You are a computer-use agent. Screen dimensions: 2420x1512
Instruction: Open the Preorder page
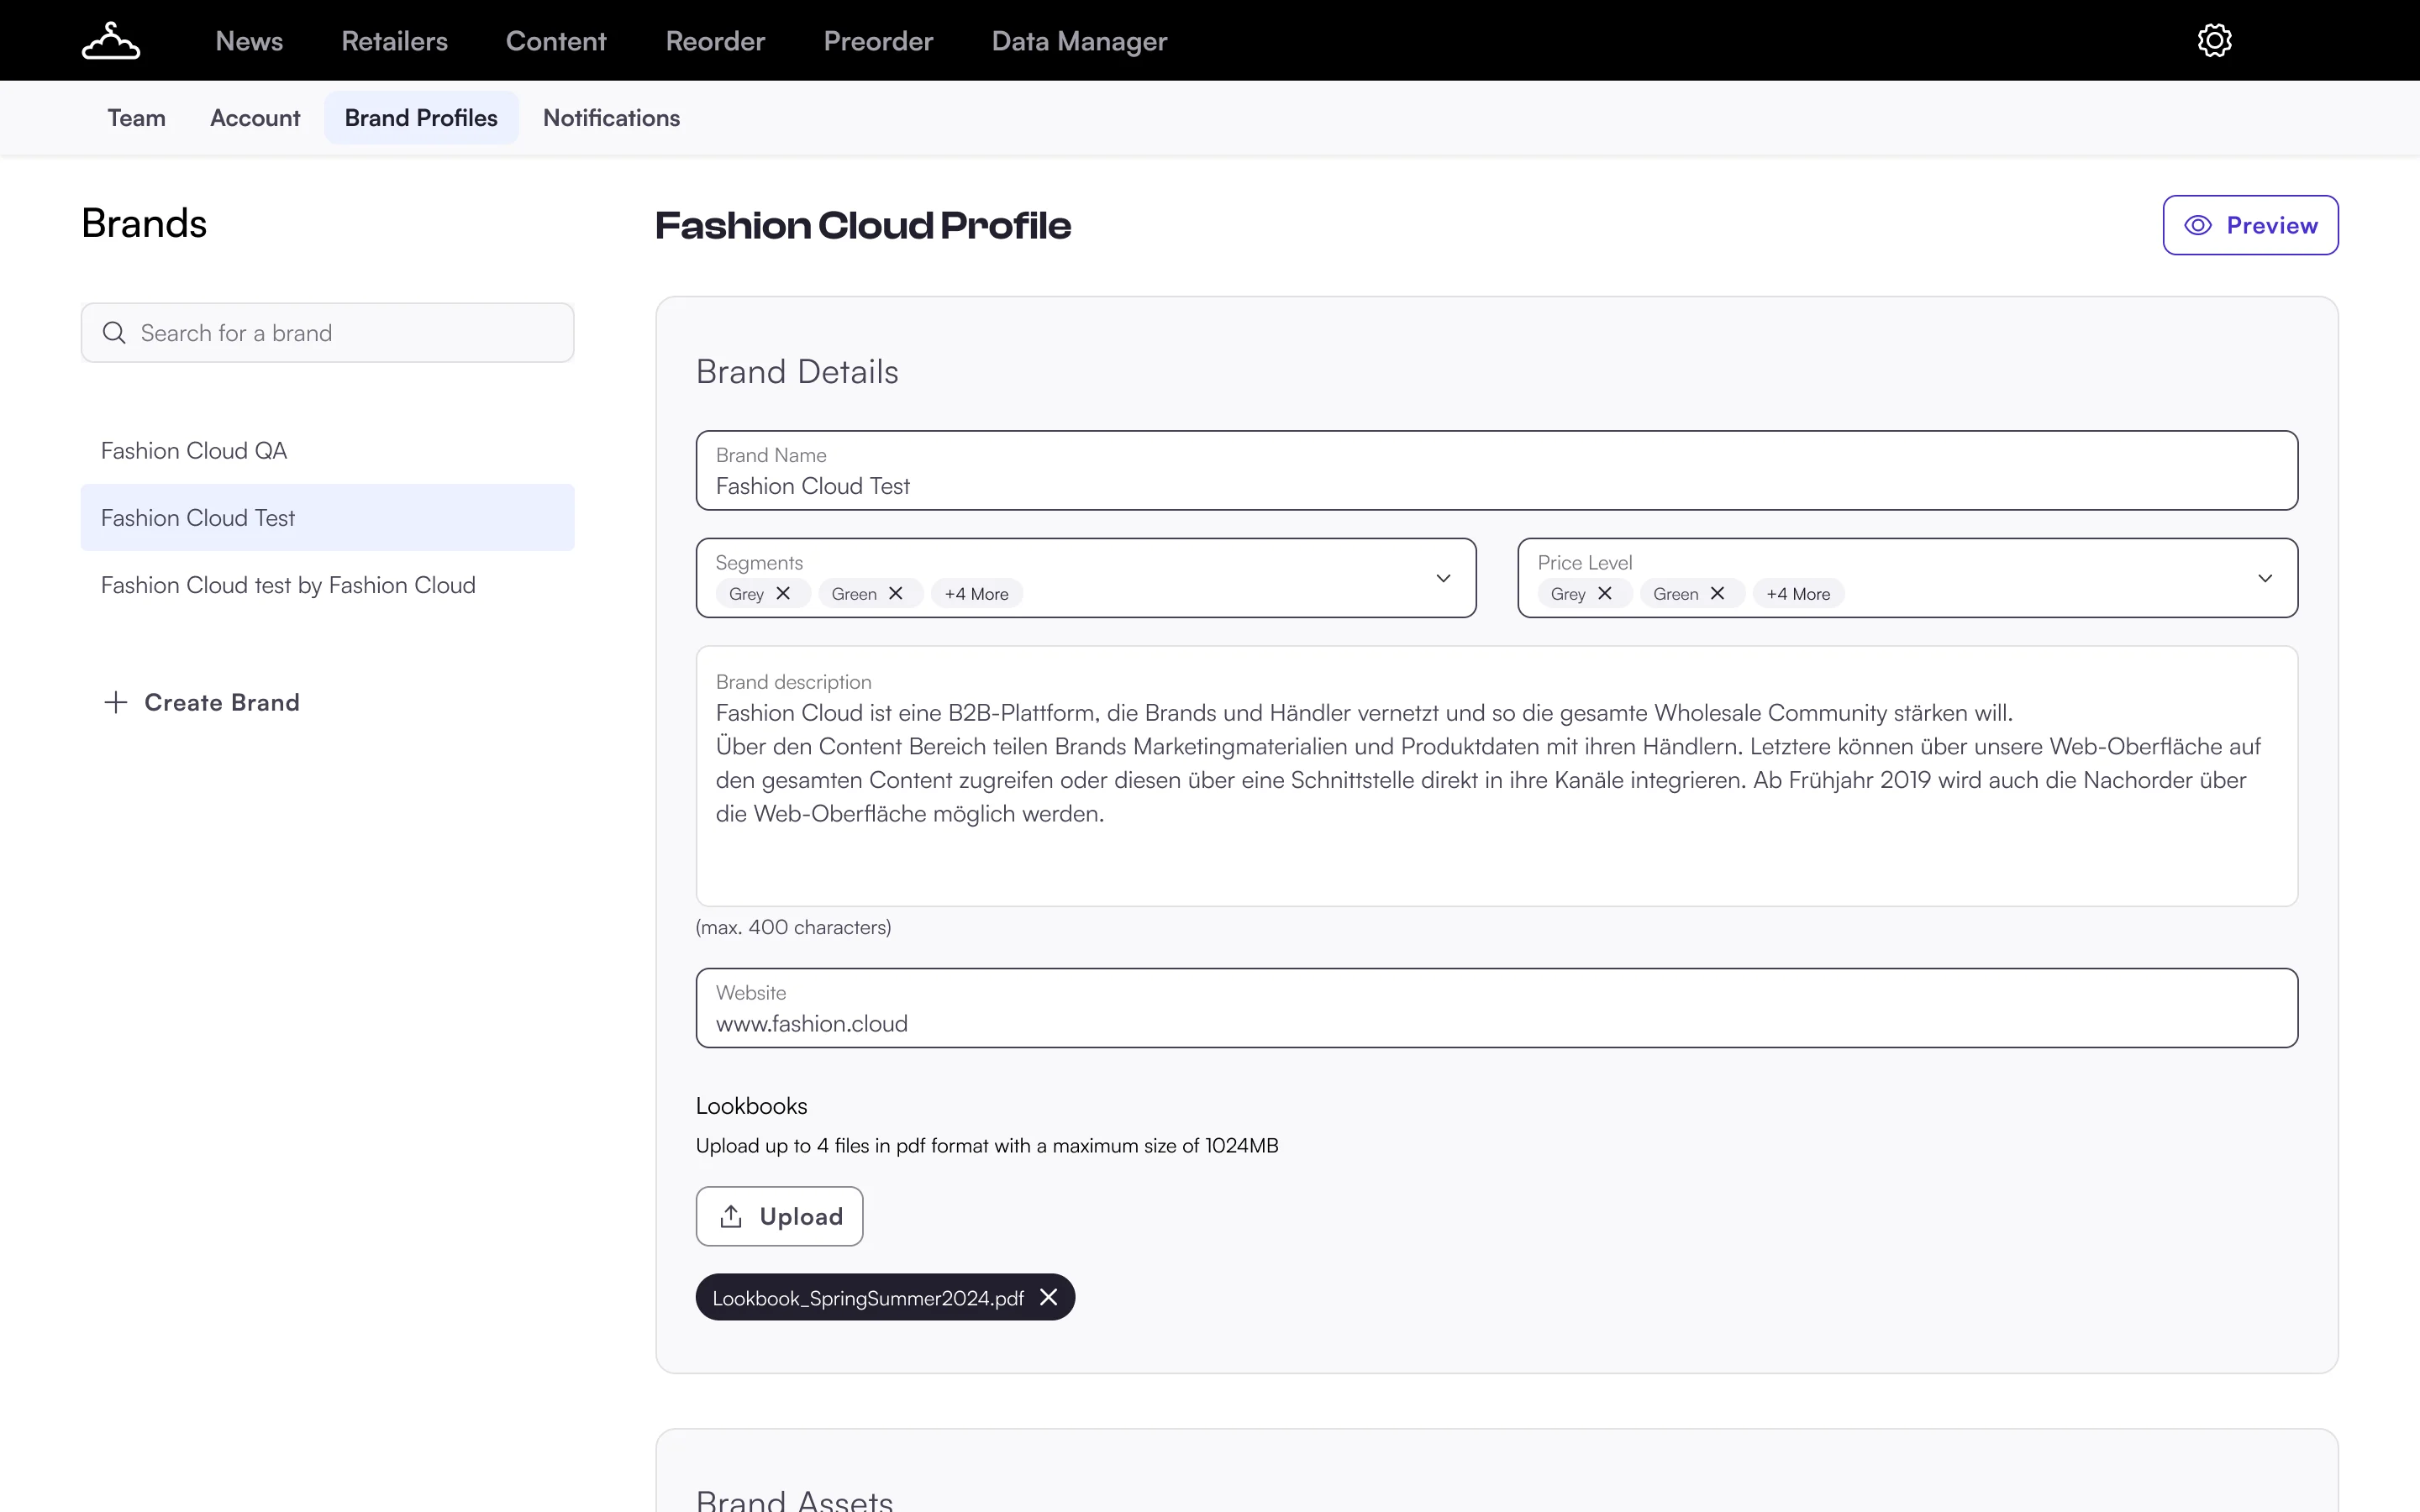878,41
